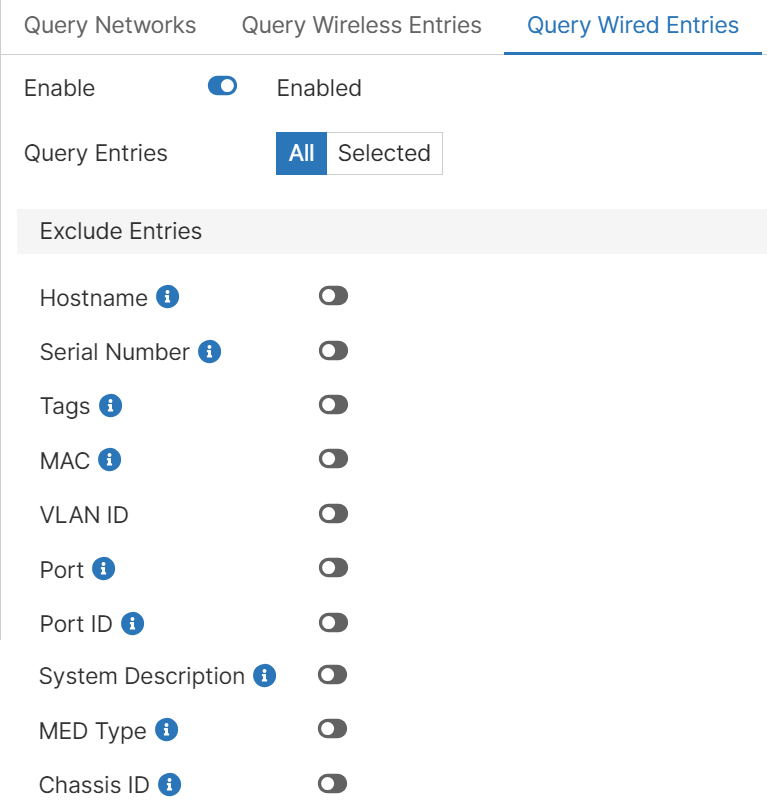Click the Serial Number info icon

click(209, 352)
